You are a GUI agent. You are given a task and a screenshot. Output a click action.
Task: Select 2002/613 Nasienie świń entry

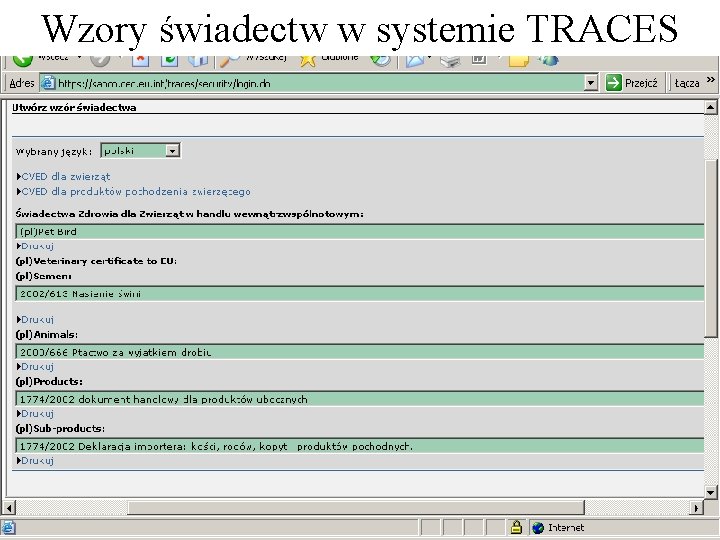pyautogui.click(x=360, y=293)
